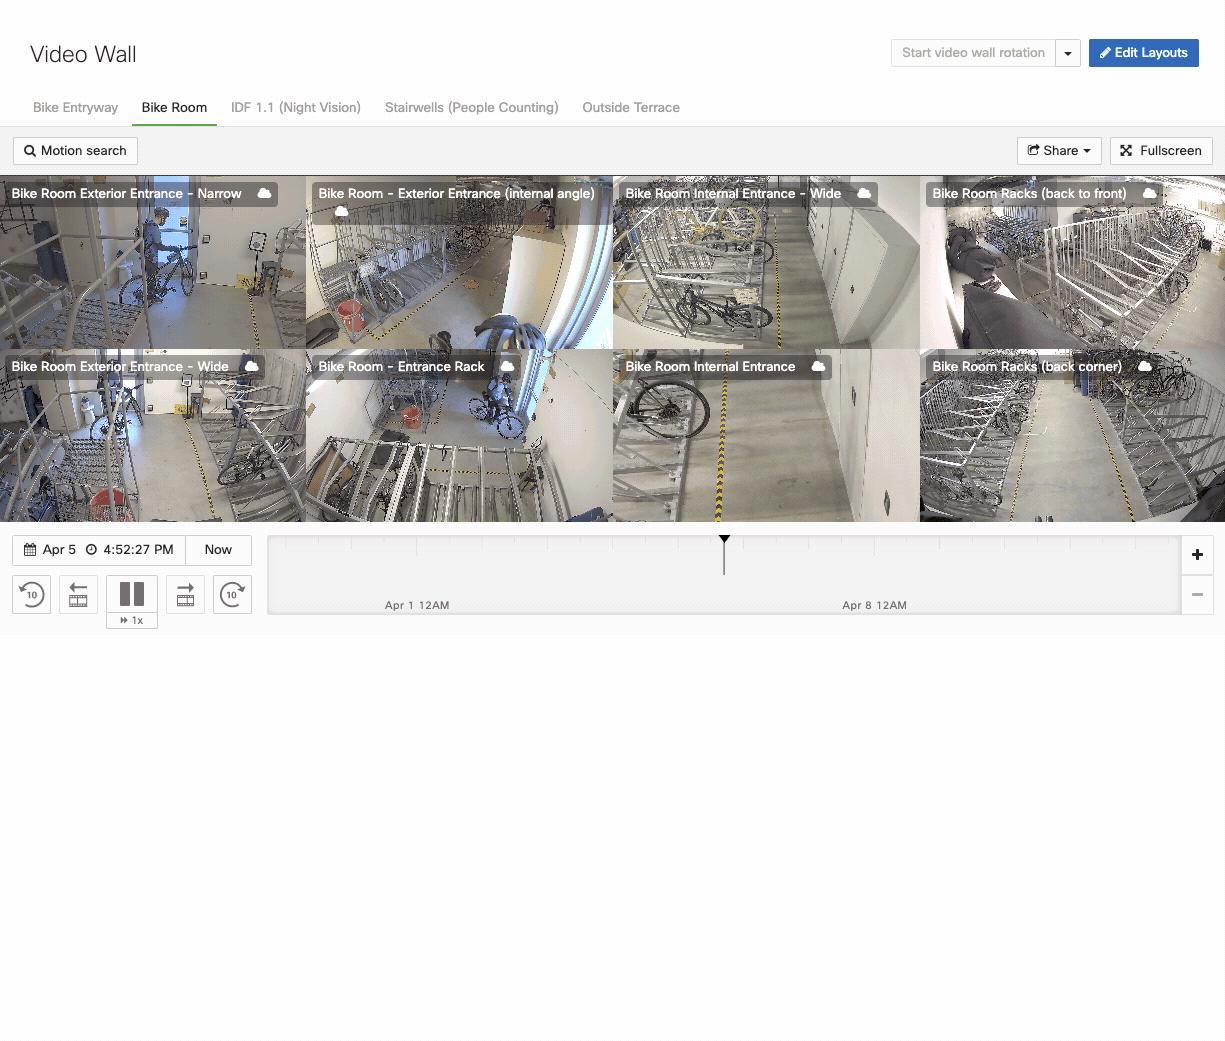The height and width of the screenshot is (1041, 1225).
Task: Open the video wall rotation dropdown arrow
Action: pos(1067,52)
